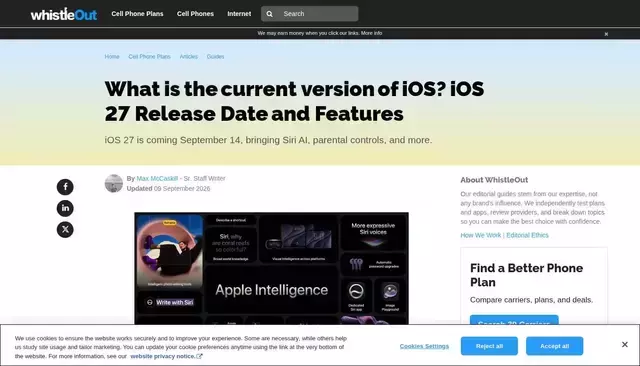View author Max McCaskill profile
Image resolution: width=640 pixels, height=366 pixels.
157,179
